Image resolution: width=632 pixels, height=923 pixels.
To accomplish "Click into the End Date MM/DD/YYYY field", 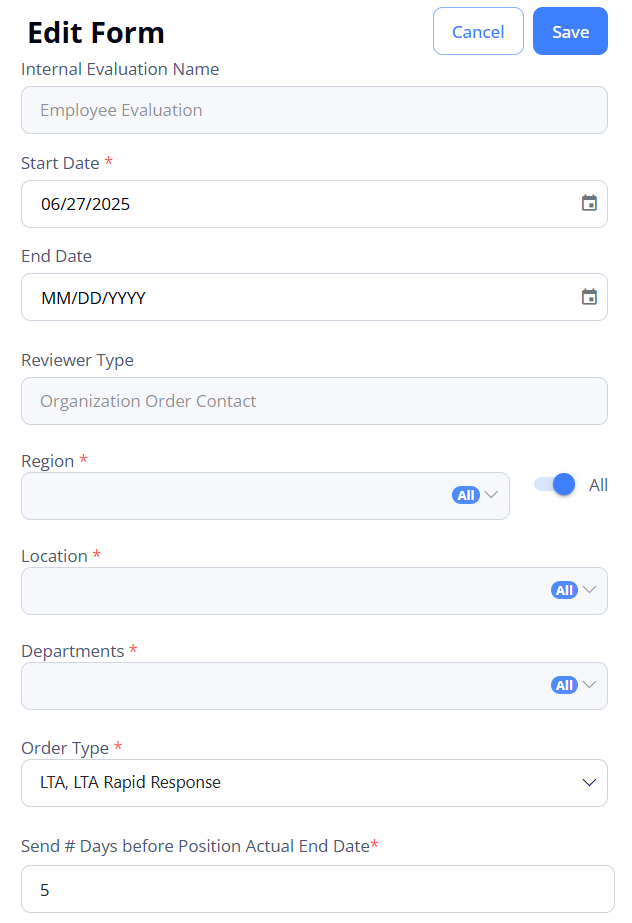I will [x=250, y=297].
